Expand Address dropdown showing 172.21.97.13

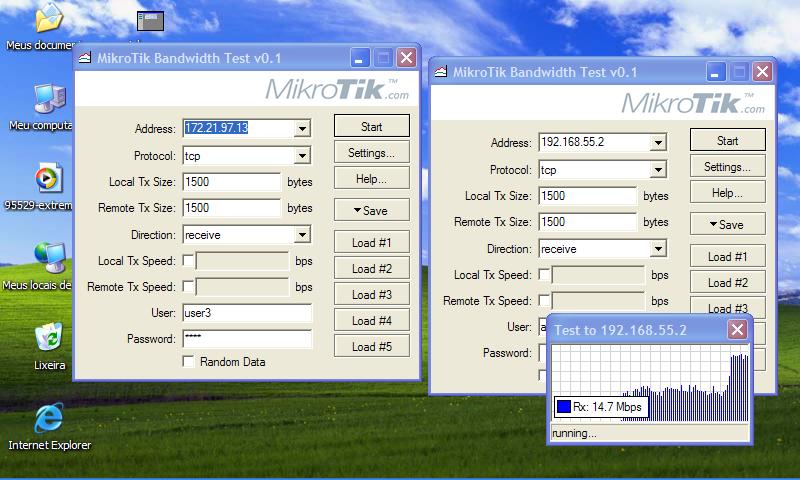click(302, 129)
